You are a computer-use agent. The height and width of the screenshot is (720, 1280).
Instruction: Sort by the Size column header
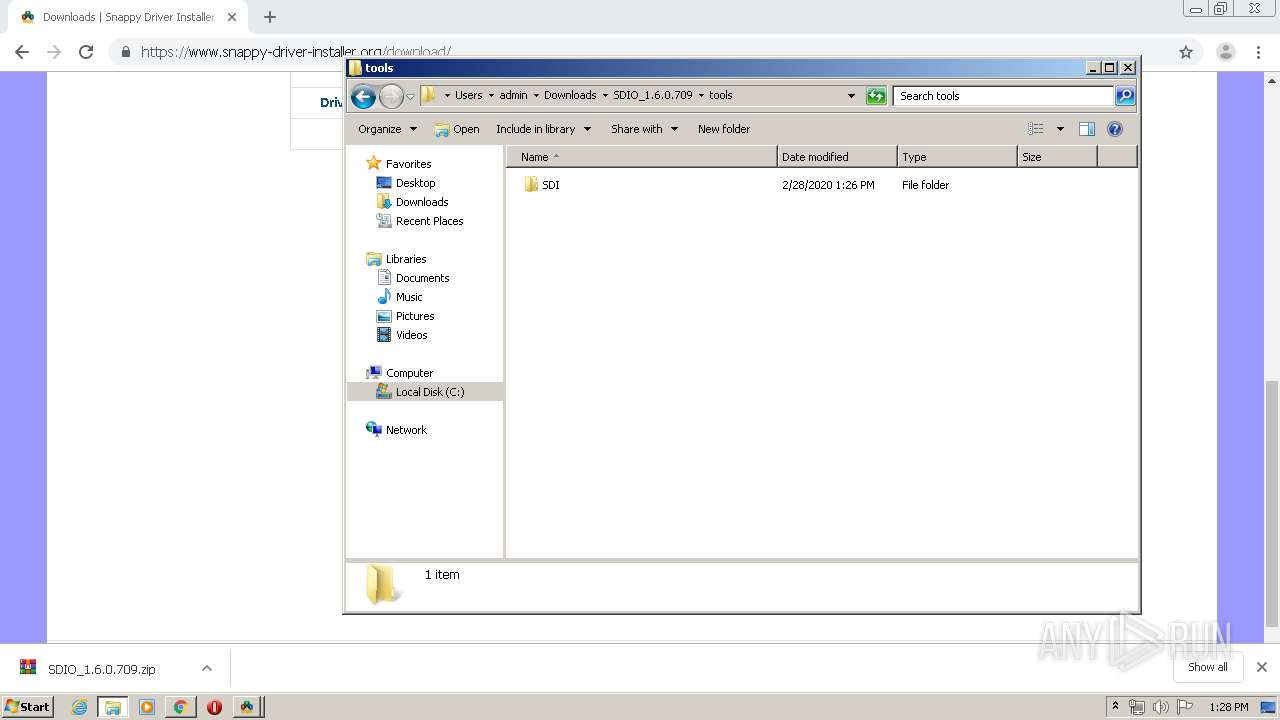(1057, 157)
